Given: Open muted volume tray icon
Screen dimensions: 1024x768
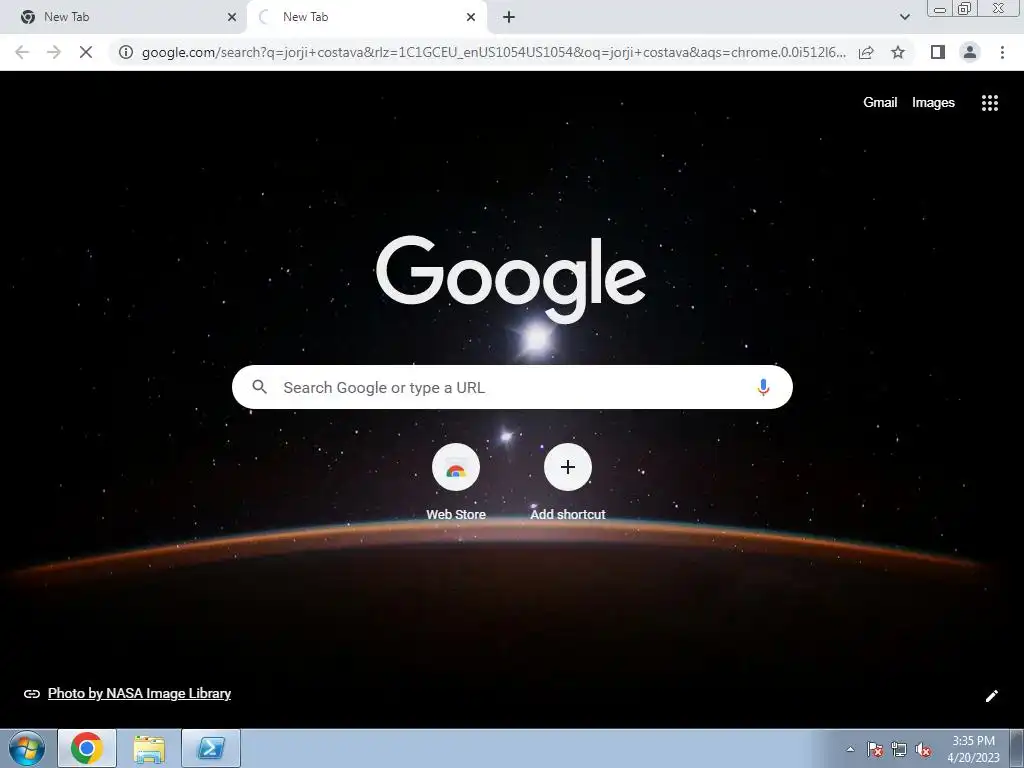Looking at the screenshot, I should [x=923, y=749].
